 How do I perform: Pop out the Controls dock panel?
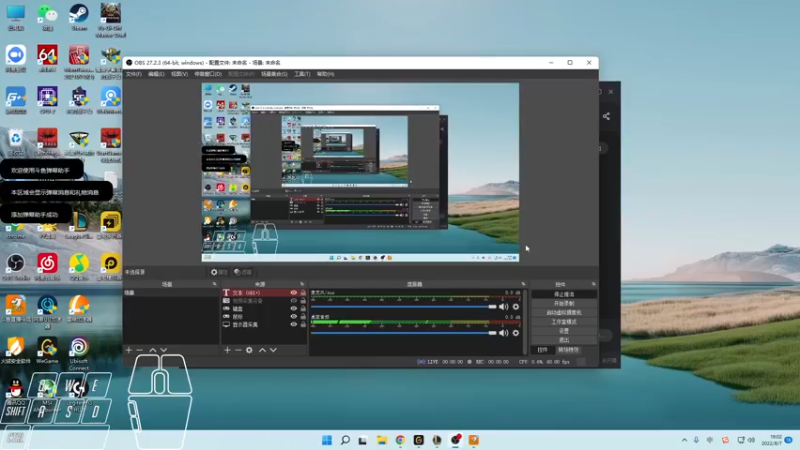point(593,284)
